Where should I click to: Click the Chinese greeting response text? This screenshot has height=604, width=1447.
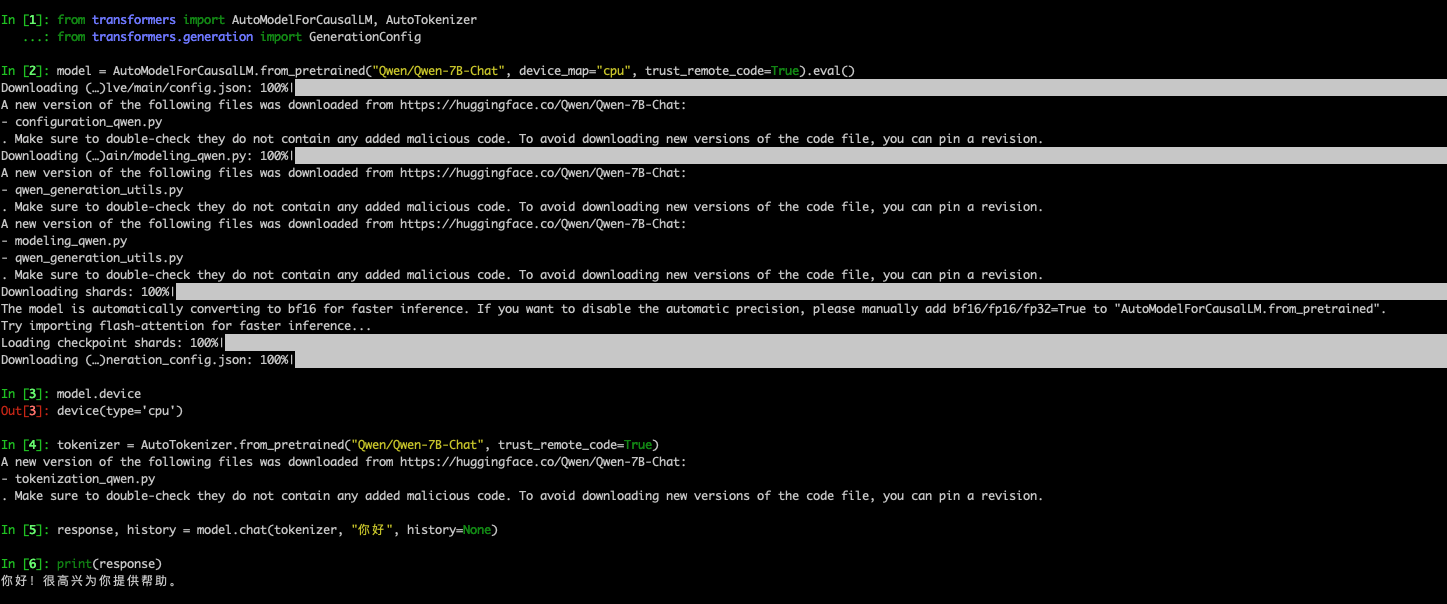(x=85, y=580)
